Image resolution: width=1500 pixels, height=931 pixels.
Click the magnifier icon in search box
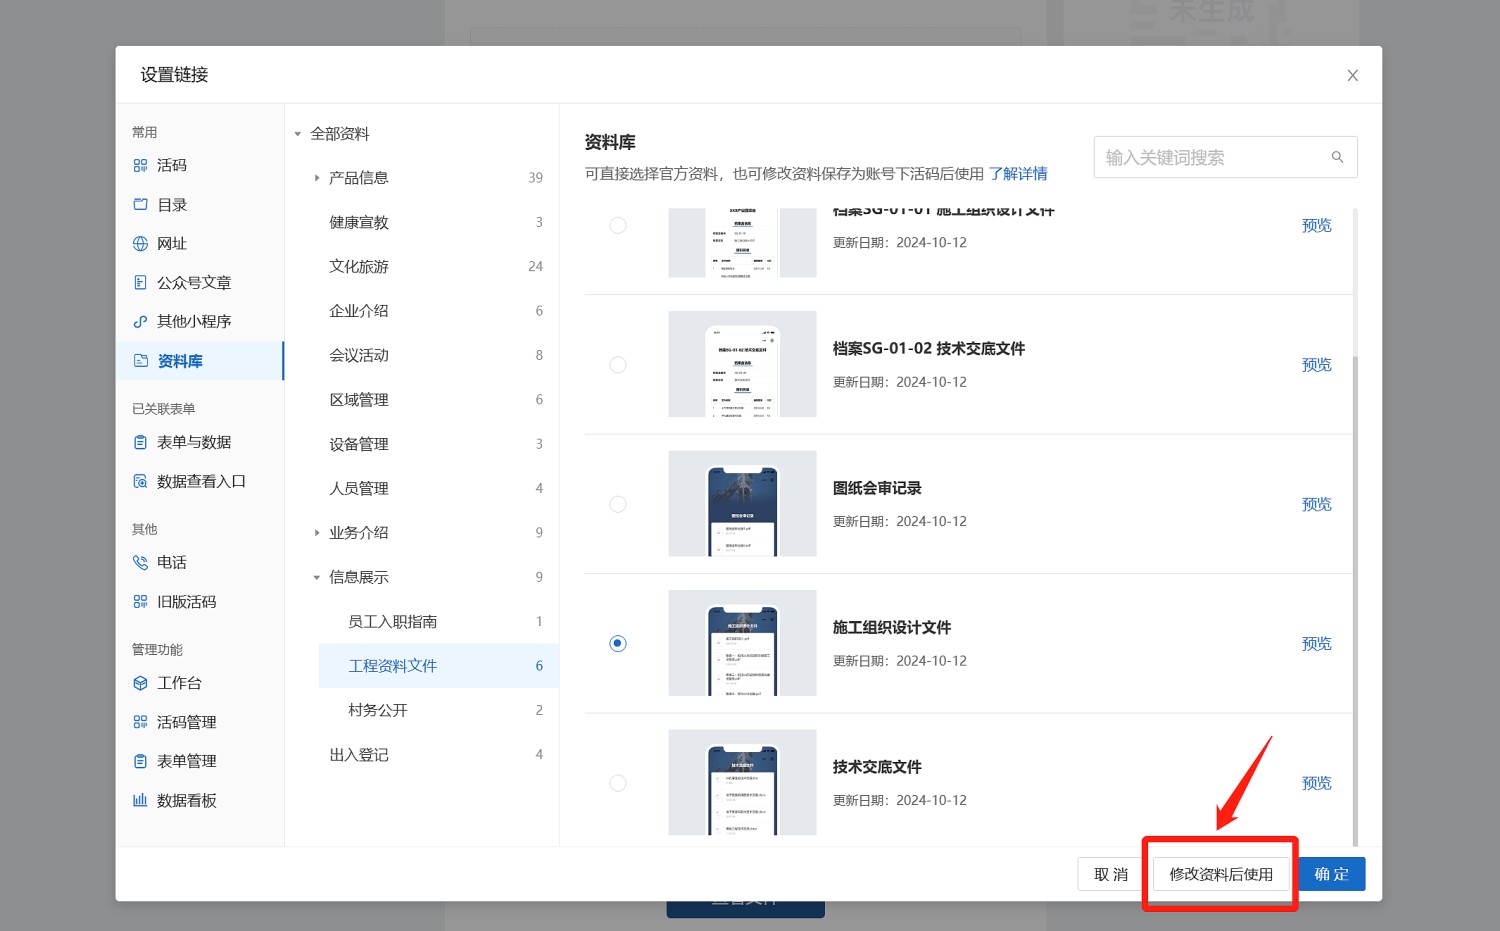[1337, 158]
